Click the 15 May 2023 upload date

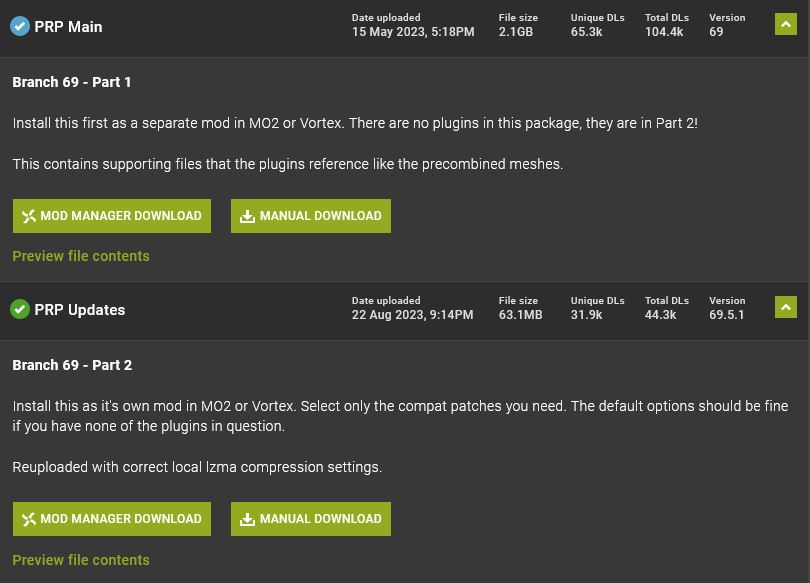coord(413,32)
